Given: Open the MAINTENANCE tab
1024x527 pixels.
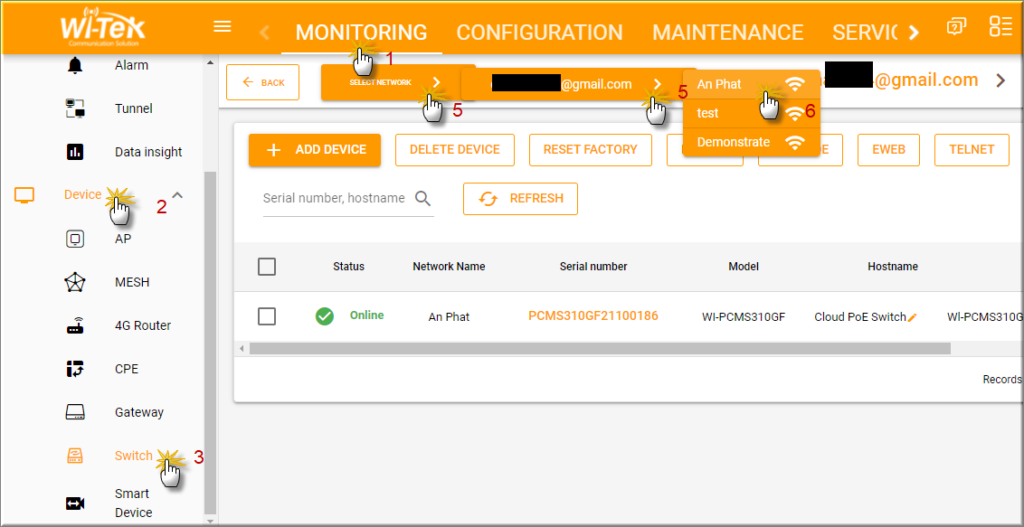Looking at the screenshot, I should pos(727,32).
